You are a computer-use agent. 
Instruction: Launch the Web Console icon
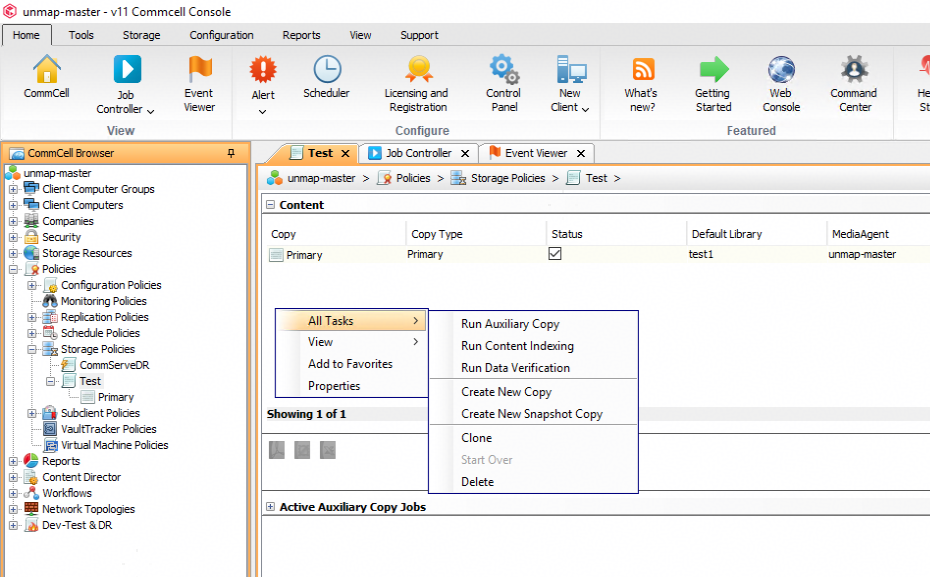tap(781, 69)
